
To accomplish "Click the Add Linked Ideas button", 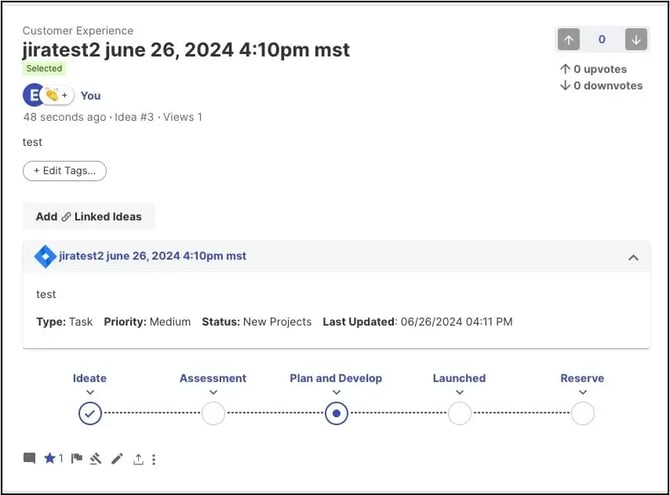I will coord(89,216).
